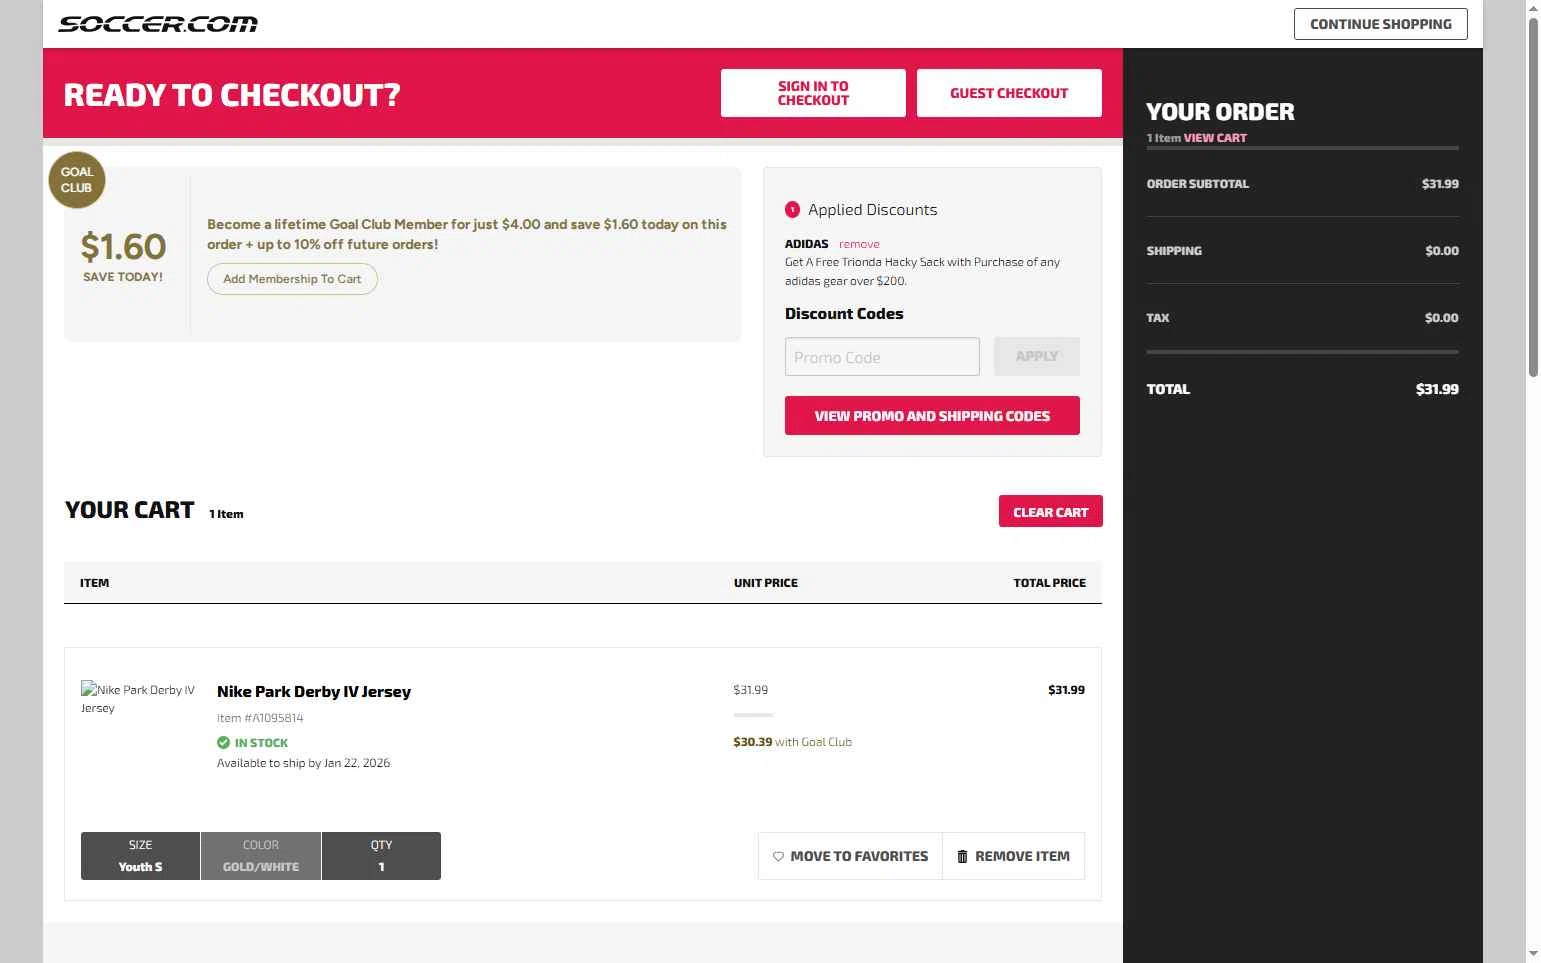Click the free Trionda Hacky Sack discount description
Image resolution: width=1541 pixels, height=963 pixels.
pyautogui.click(x=922, y=271)
